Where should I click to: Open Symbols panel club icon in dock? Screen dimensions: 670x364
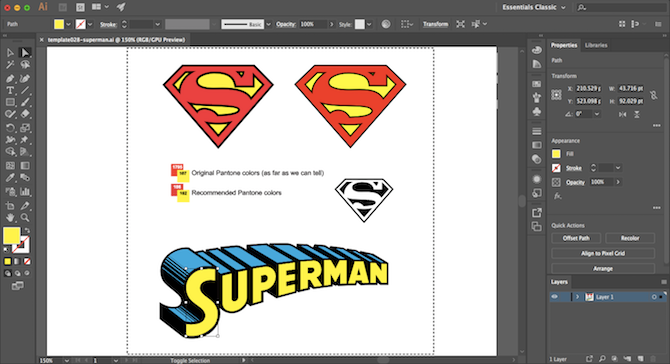click(x=537, y=112)
